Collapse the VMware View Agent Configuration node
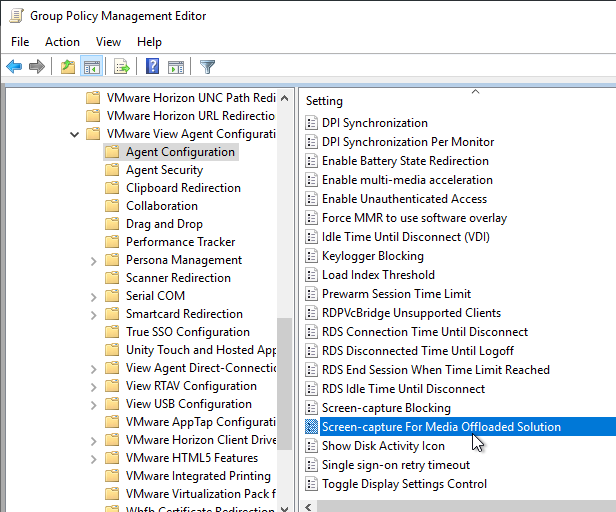This screenshot has width=616, height=512. 74,135
